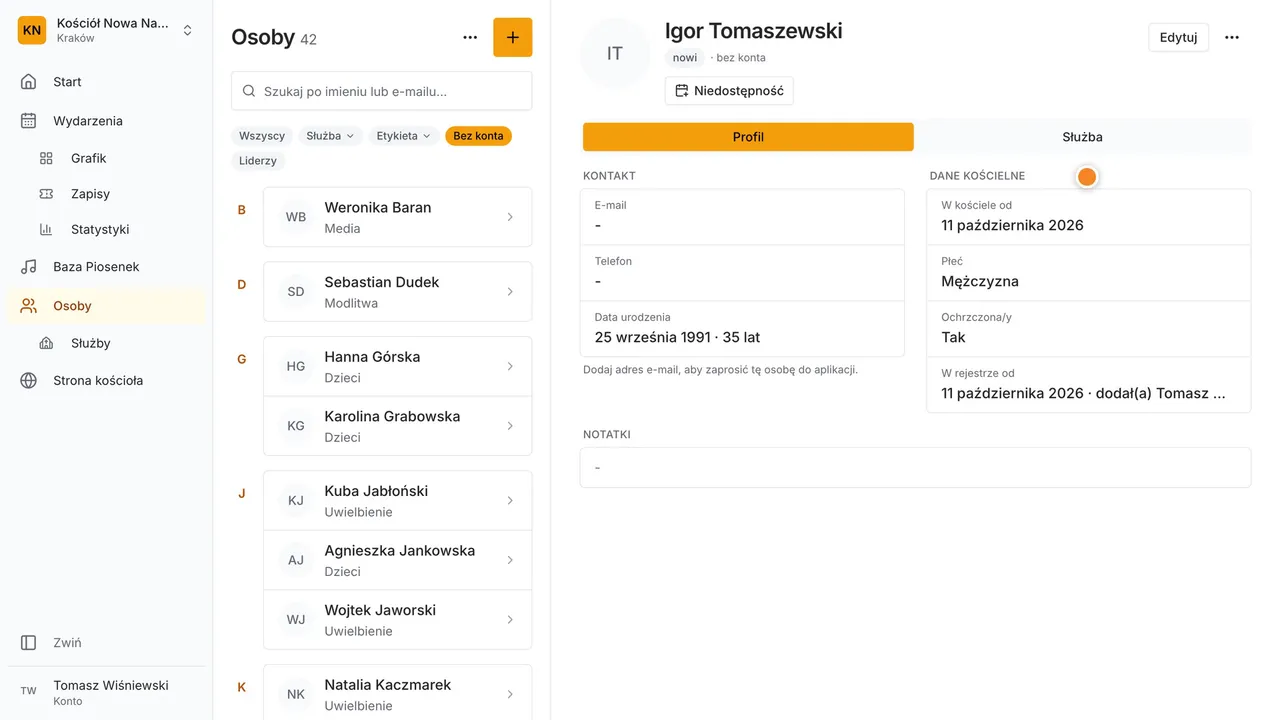Screen dimensions: 1280x720
Task: Click the Notatki empty note box
Action: tap(915, 468)
